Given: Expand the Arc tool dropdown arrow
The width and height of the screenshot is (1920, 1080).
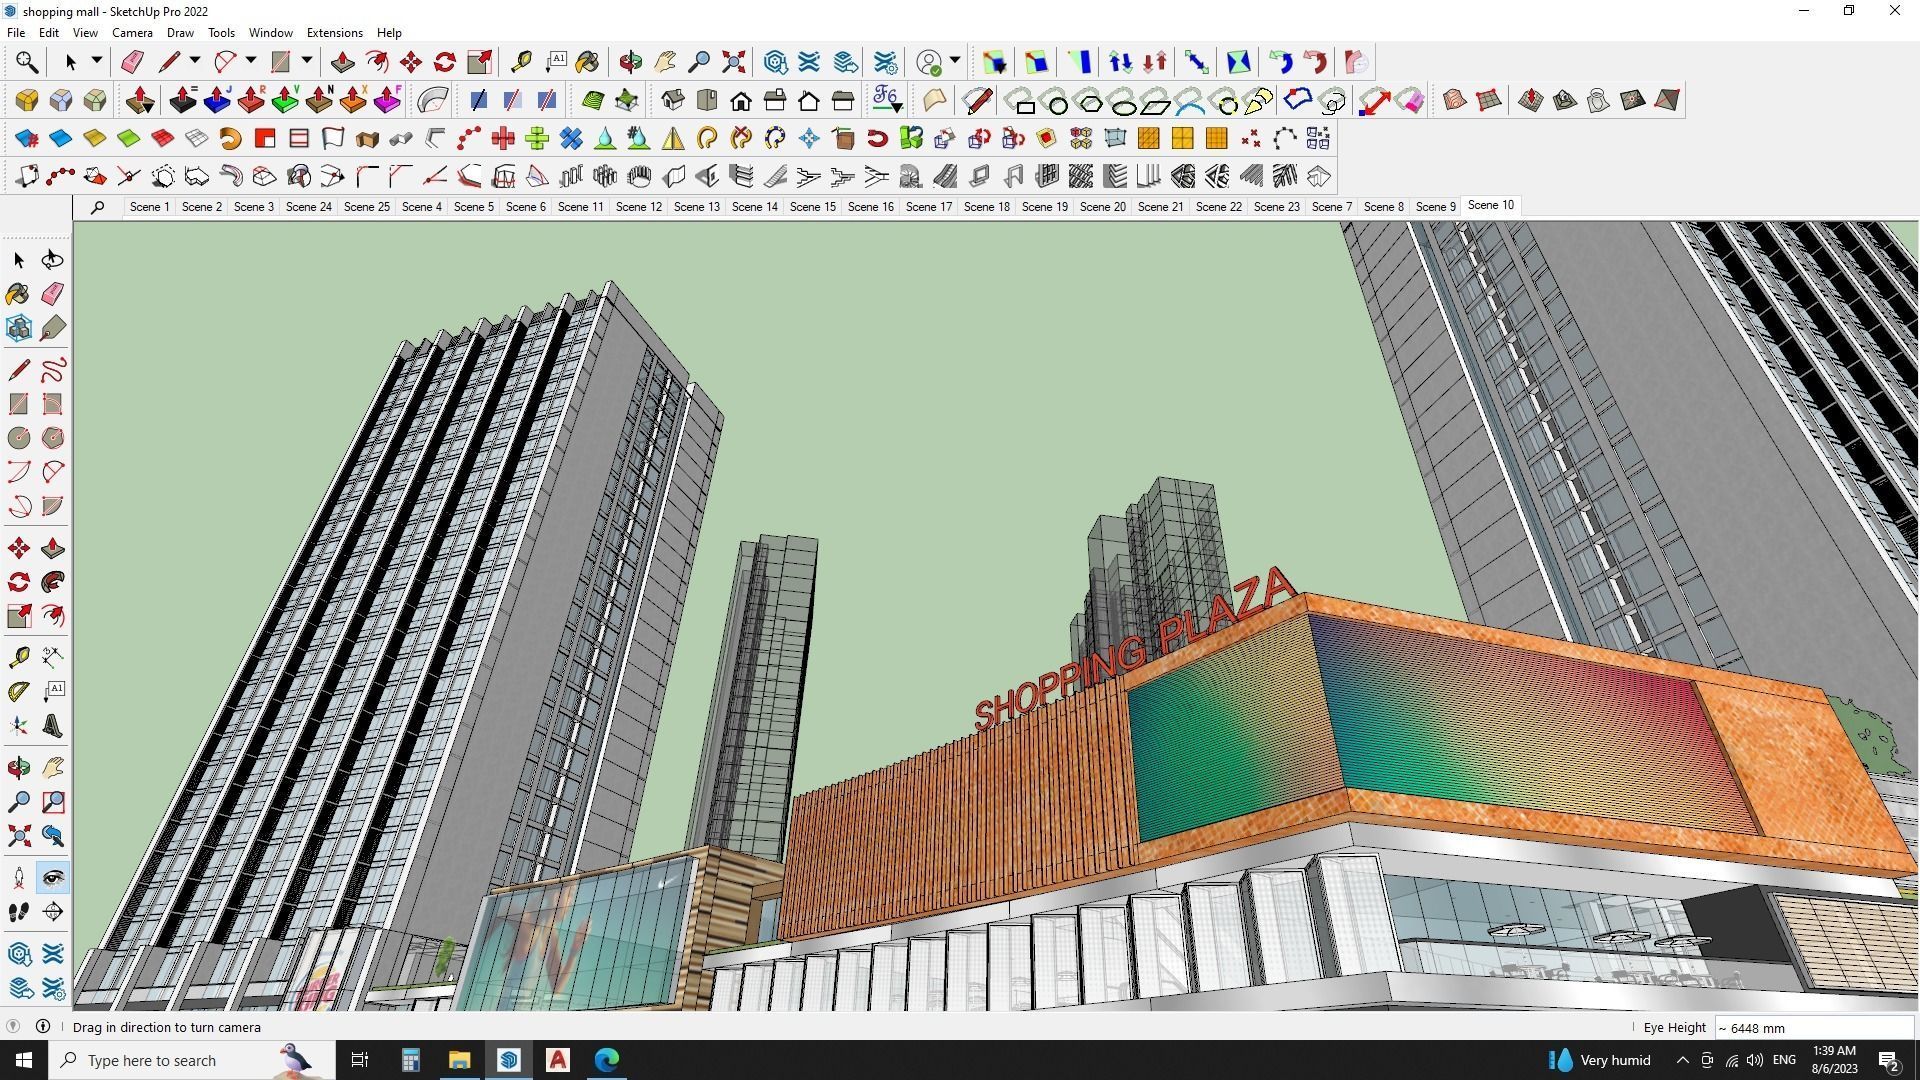Looking at the screenshot, I should (251, 61).
